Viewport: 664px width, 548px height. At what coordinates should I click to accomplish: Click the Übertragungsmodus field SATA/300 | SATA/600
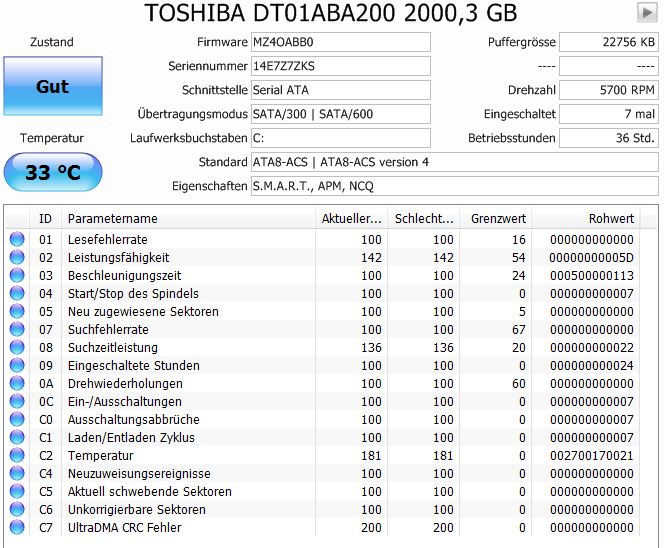[341, 114]
